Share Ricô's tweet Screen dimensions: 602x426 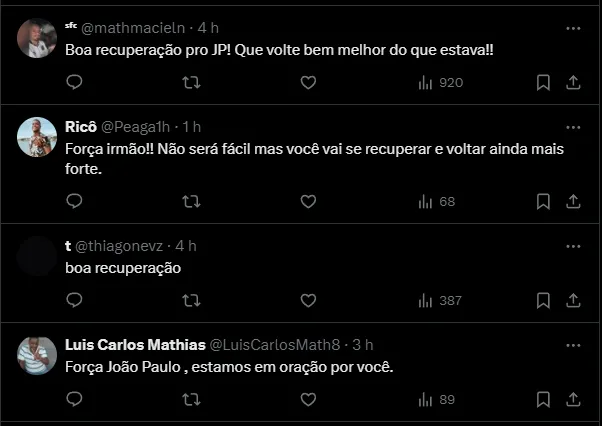tap(574, 201)
